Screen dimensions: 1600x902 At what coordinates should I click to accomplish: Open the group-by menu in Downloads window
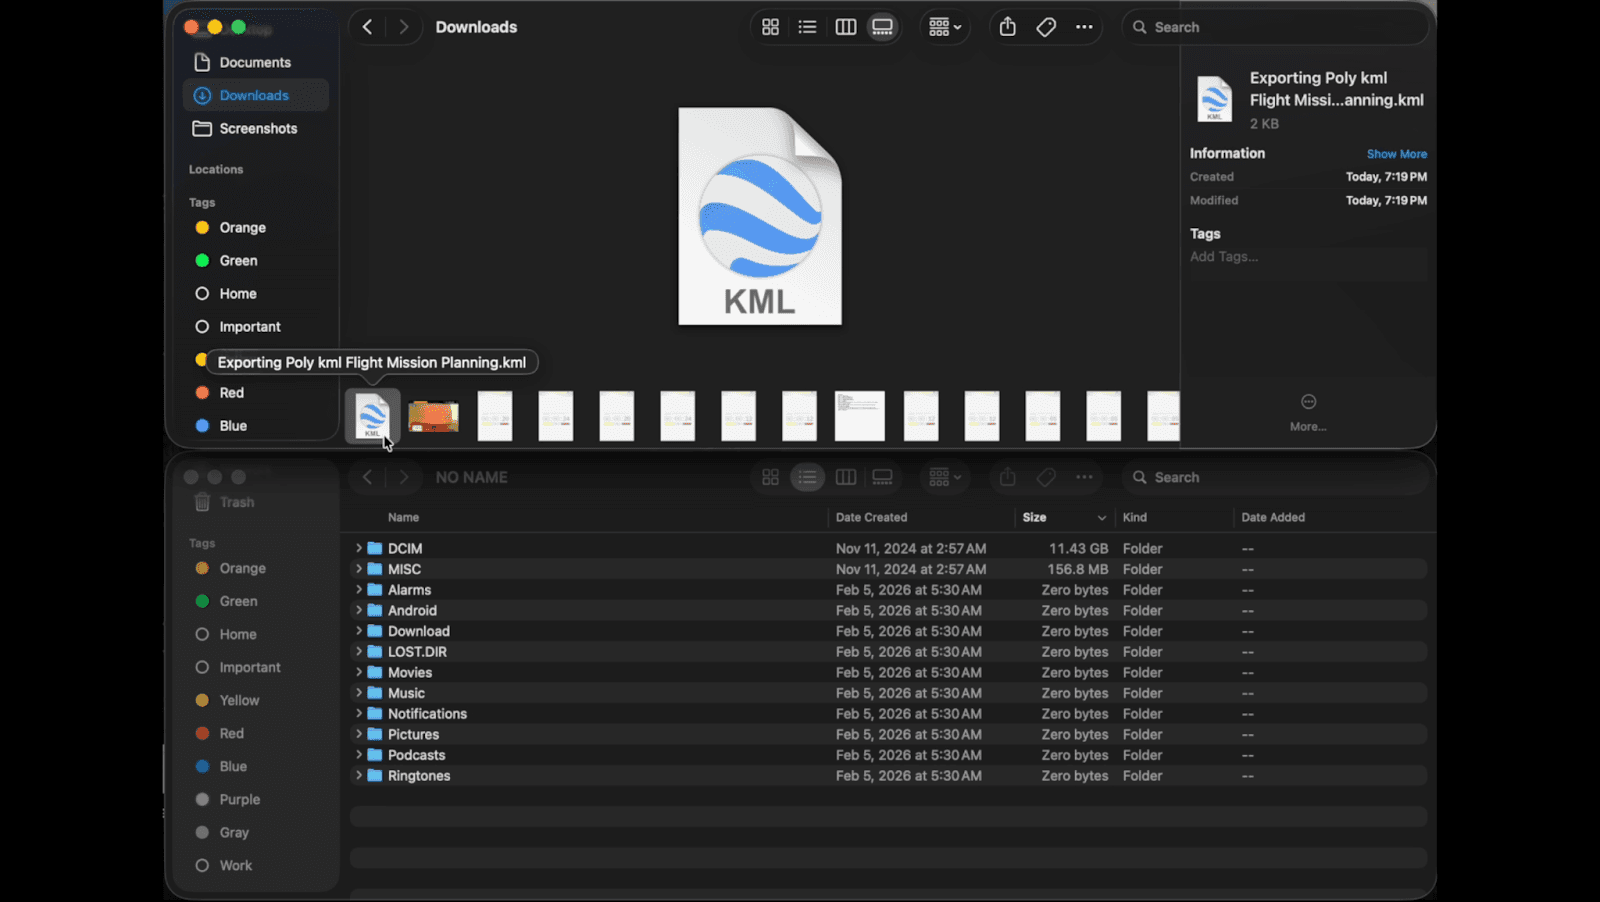(x=945, y=27)
